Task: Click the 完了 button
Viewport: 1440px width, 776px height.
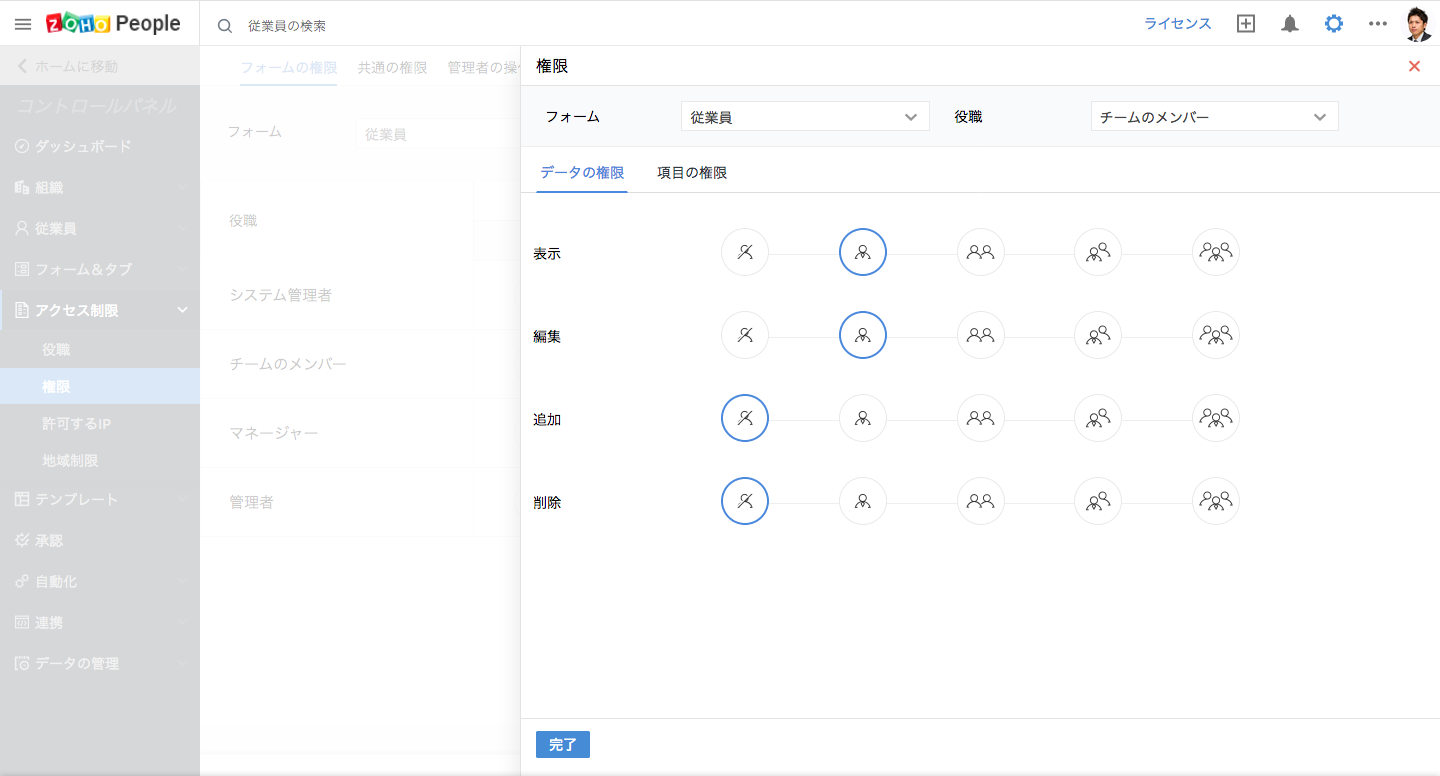Action: click(563, 745)
